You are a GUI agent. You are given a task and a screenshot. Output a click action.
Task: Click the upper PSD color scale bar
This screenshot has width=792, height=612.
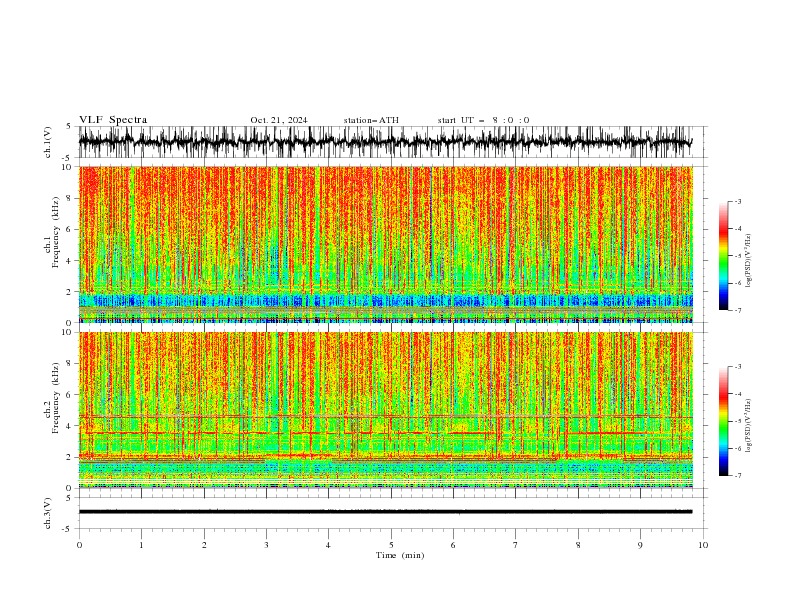click(724, 255)
